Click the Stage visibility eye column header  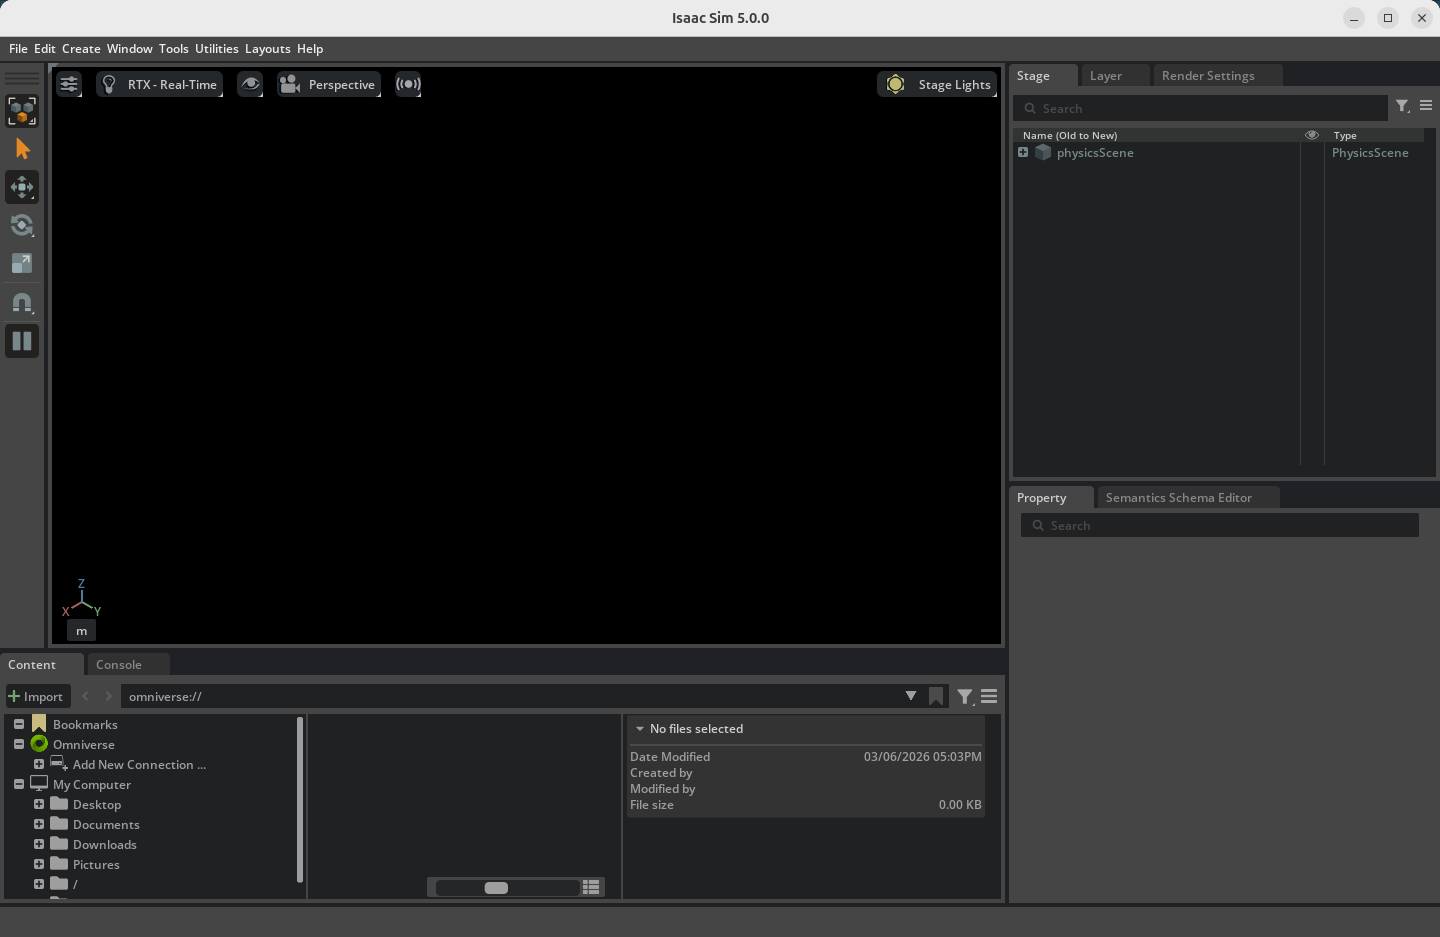[1312, 135]
